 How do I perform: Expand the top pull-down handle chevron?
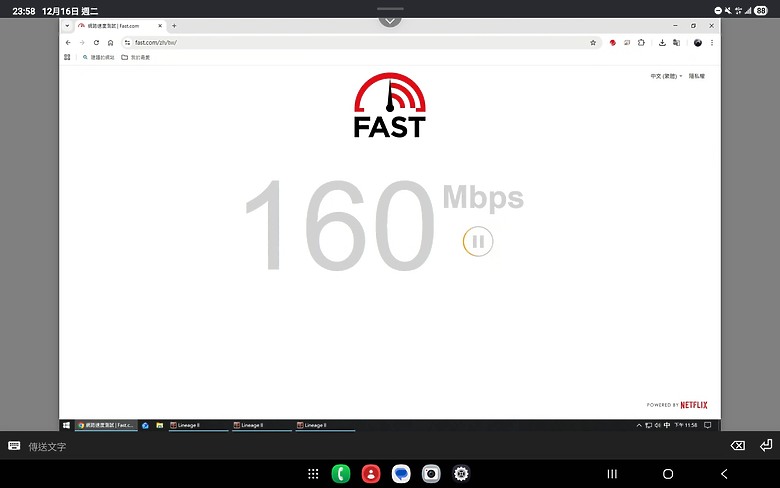click(x=390, y=21)
